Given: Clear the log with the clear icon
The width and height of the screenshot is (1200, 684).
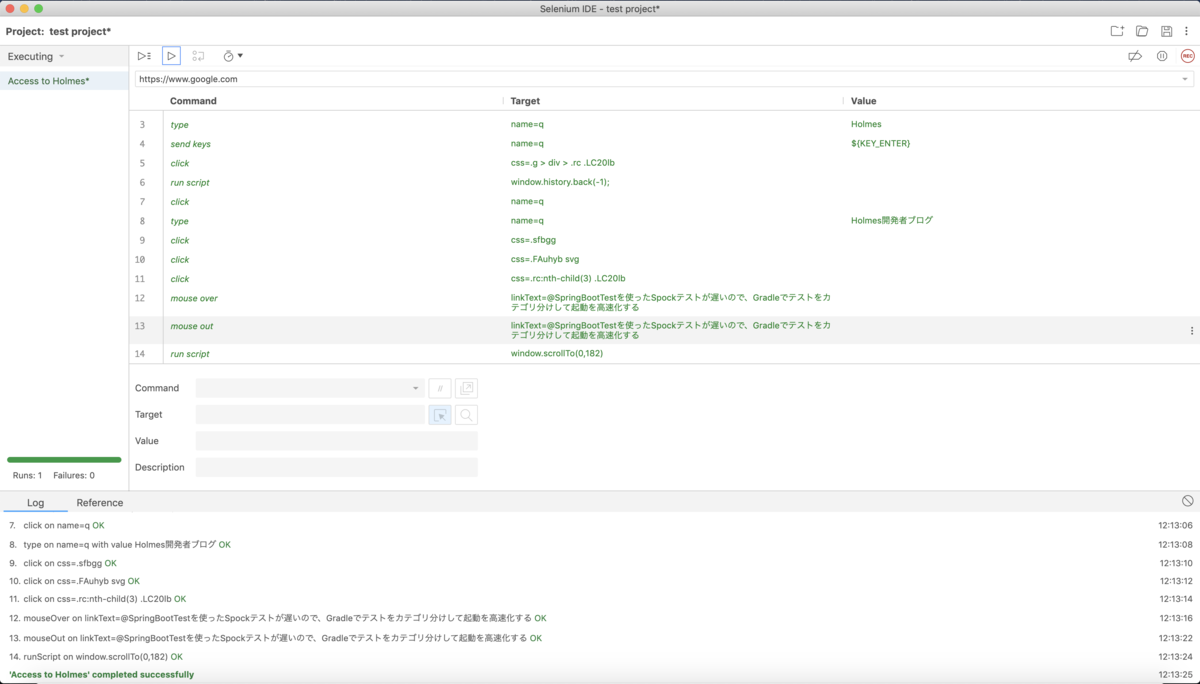Looking at the screenshot, I should [1187, 500].
